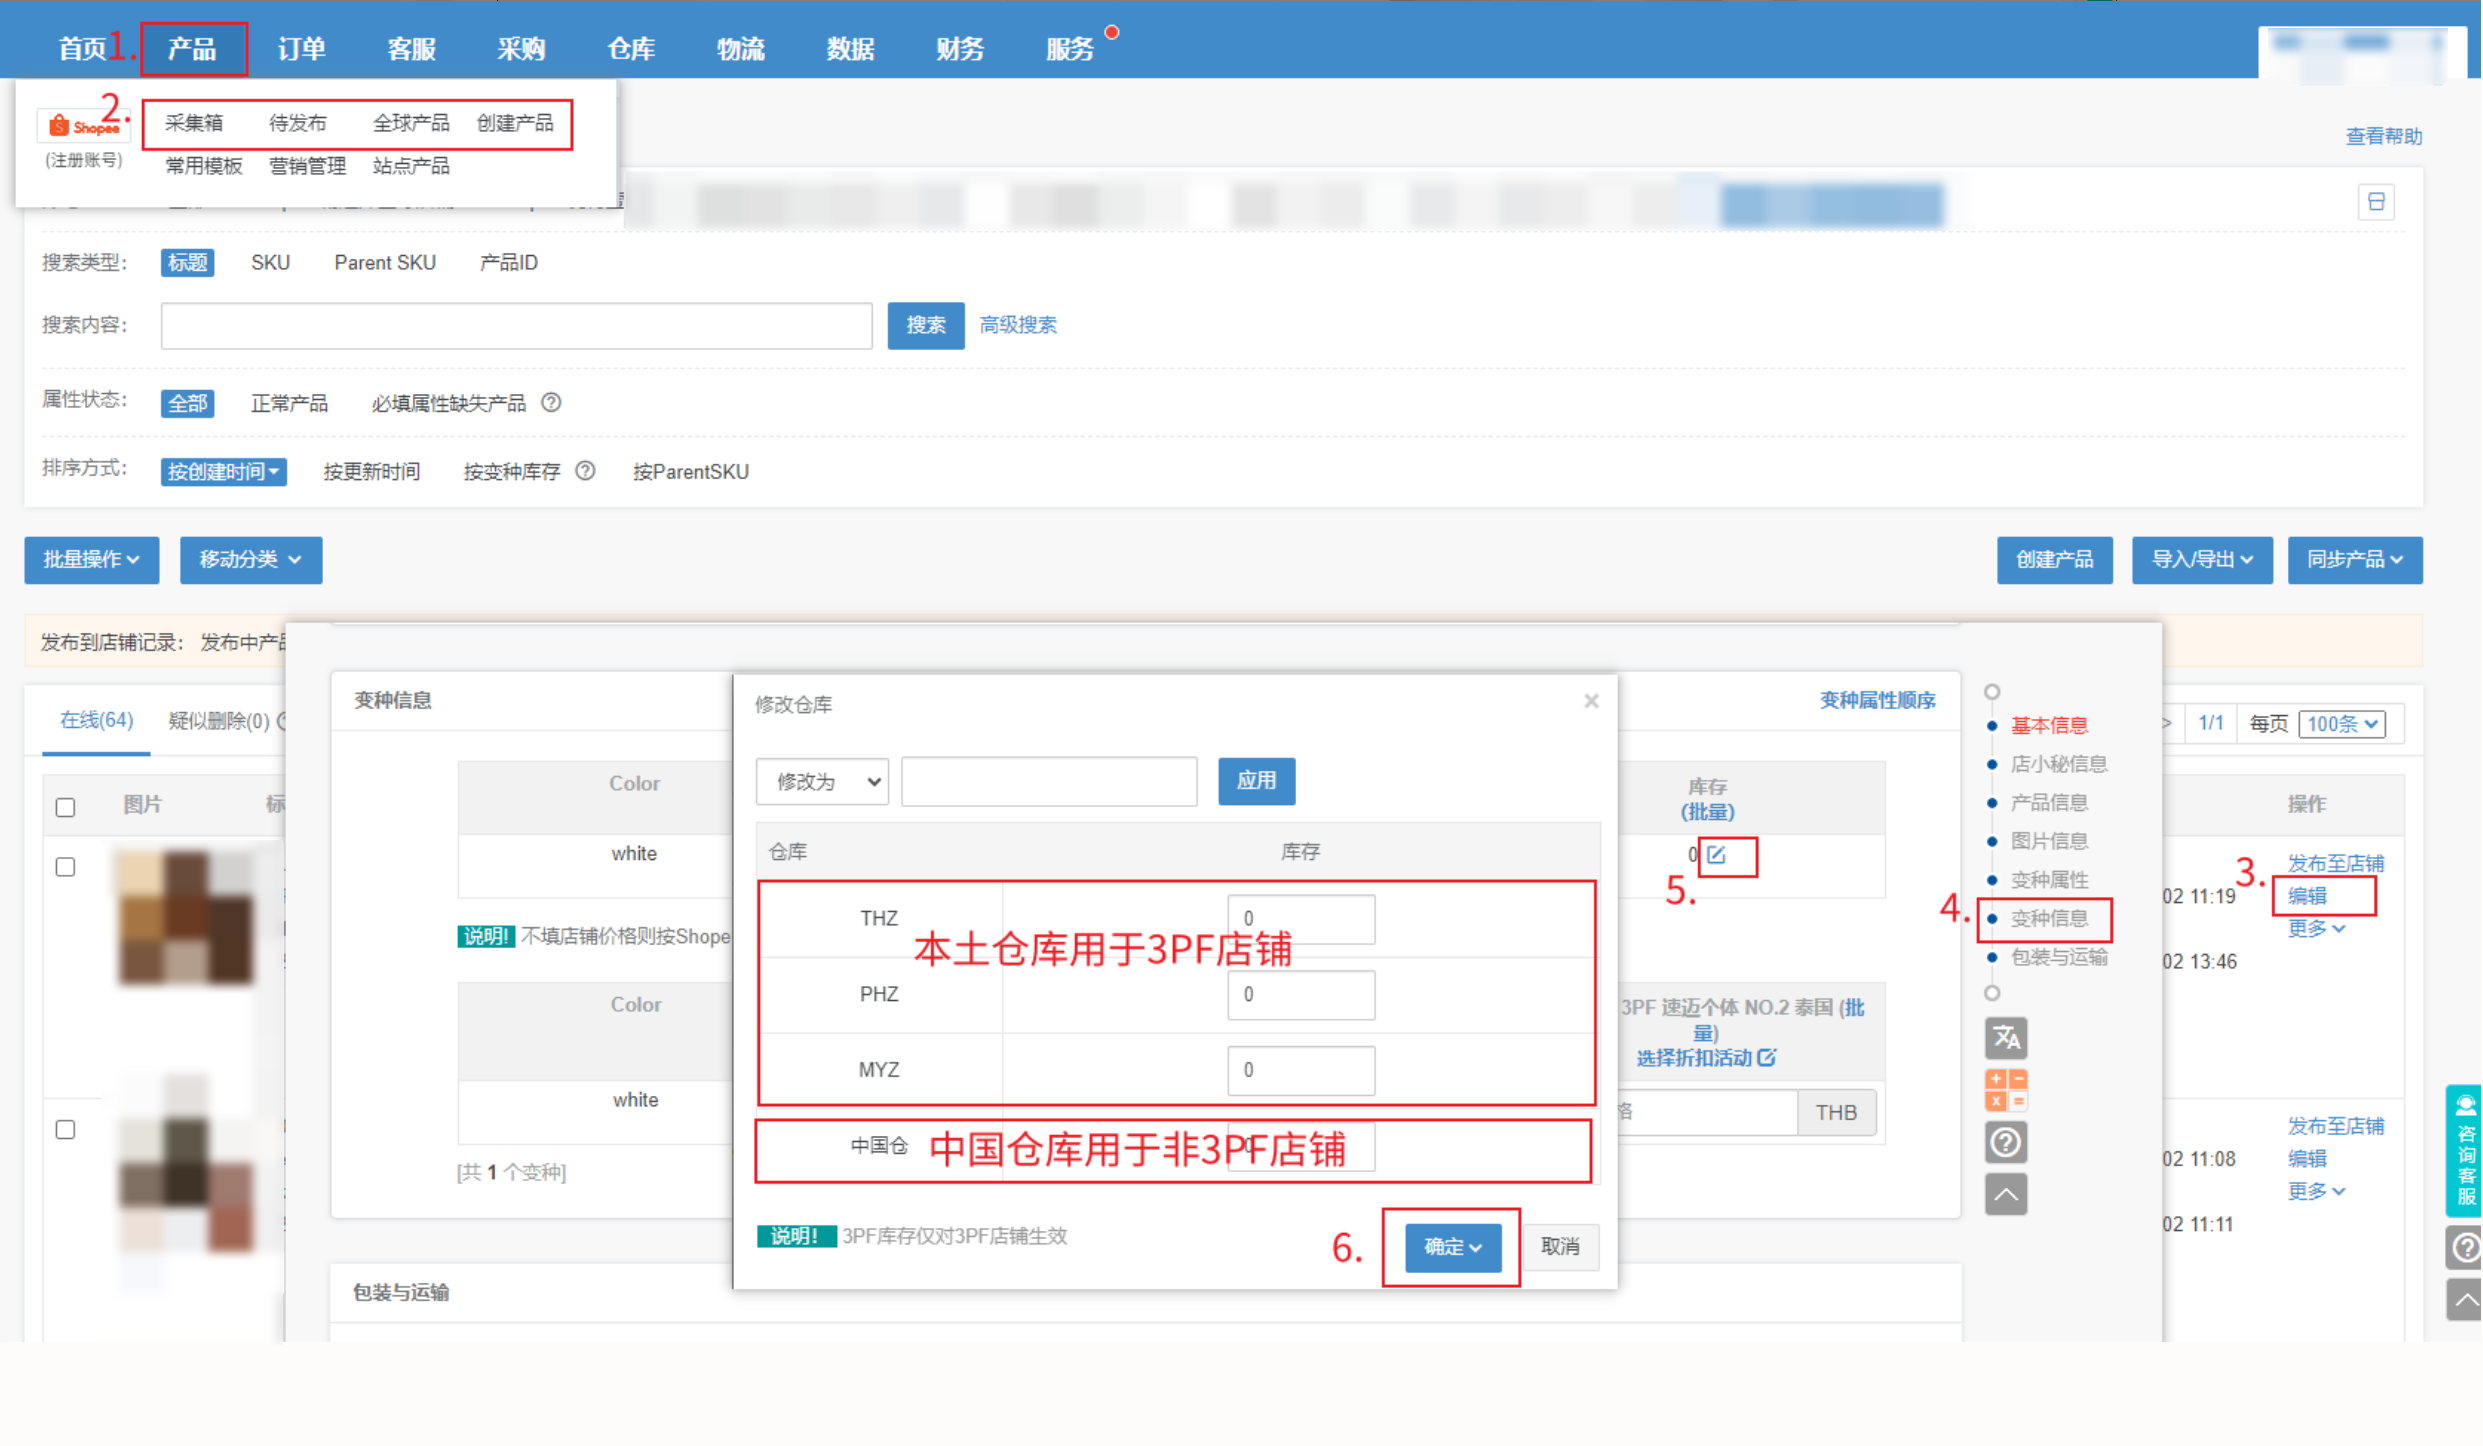The image size is (2483, 1446).
Task: Click the collapse panel icon top right
Action: coord(2377,202)
